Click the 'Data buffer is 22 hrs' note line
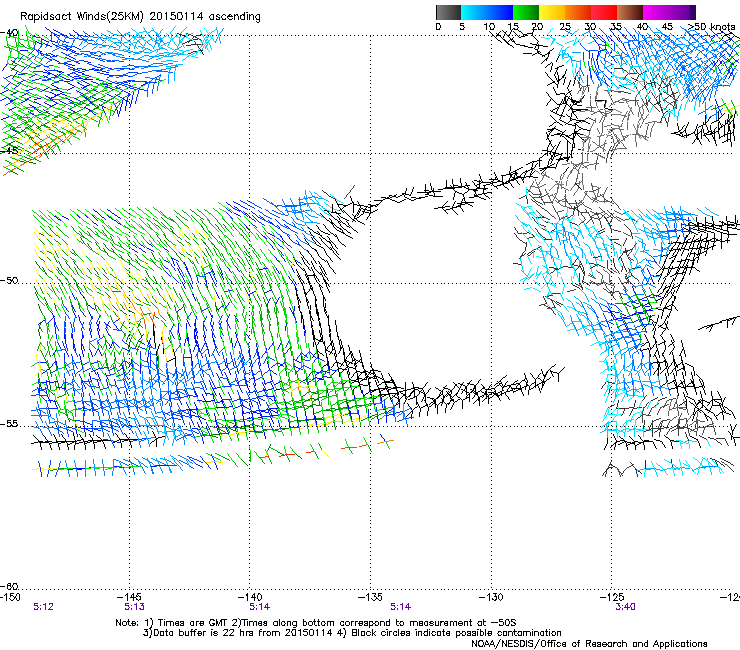740x650 pixels. click(x=352, y=633)
